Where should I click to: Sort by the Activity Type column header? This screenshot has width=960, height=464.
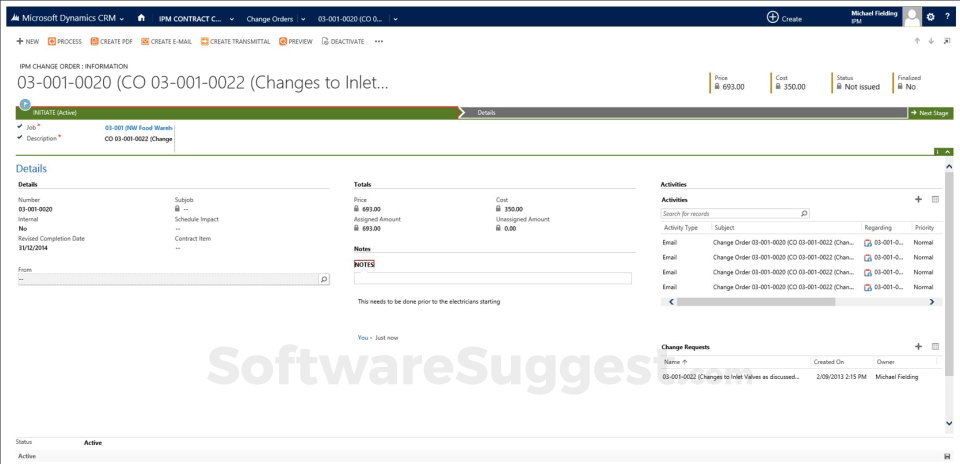click(681, 228)
